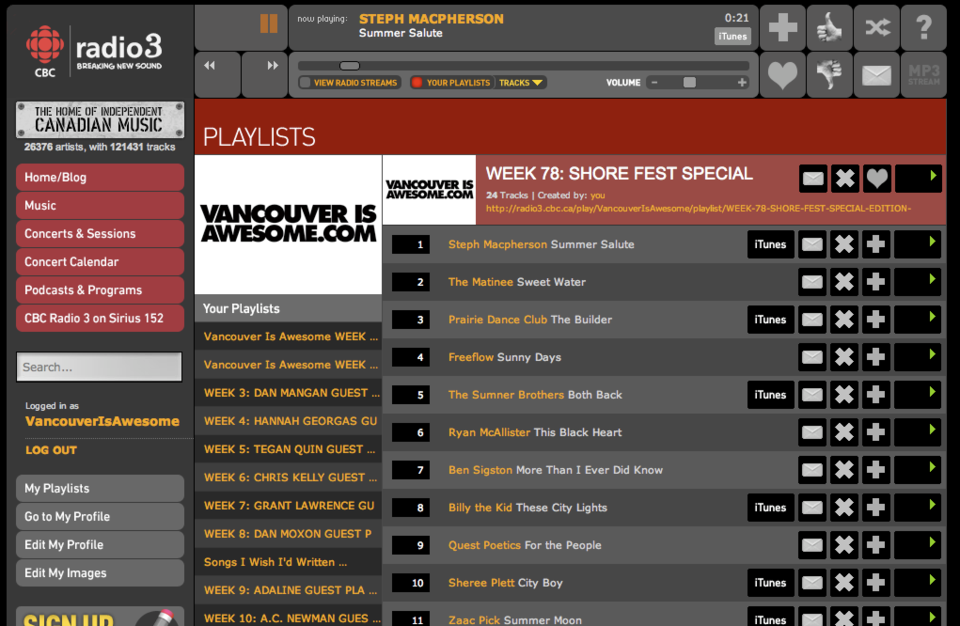This screenshot has width=960, height=626.
Task: Open WEEK 9: ADALINE GUEST playlist
Action: (288, 590)
